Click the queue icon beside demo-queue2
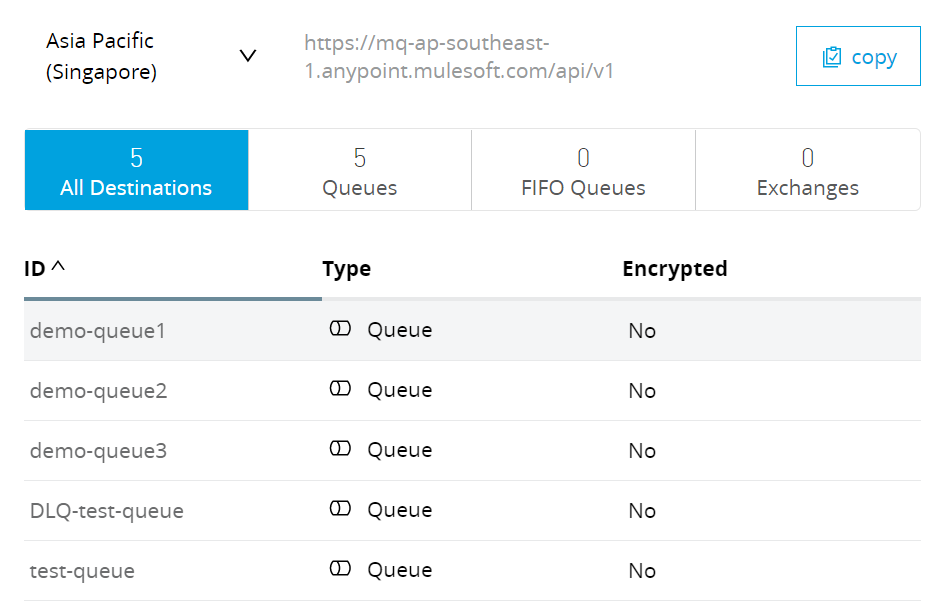927x615 pixels. 340,389
